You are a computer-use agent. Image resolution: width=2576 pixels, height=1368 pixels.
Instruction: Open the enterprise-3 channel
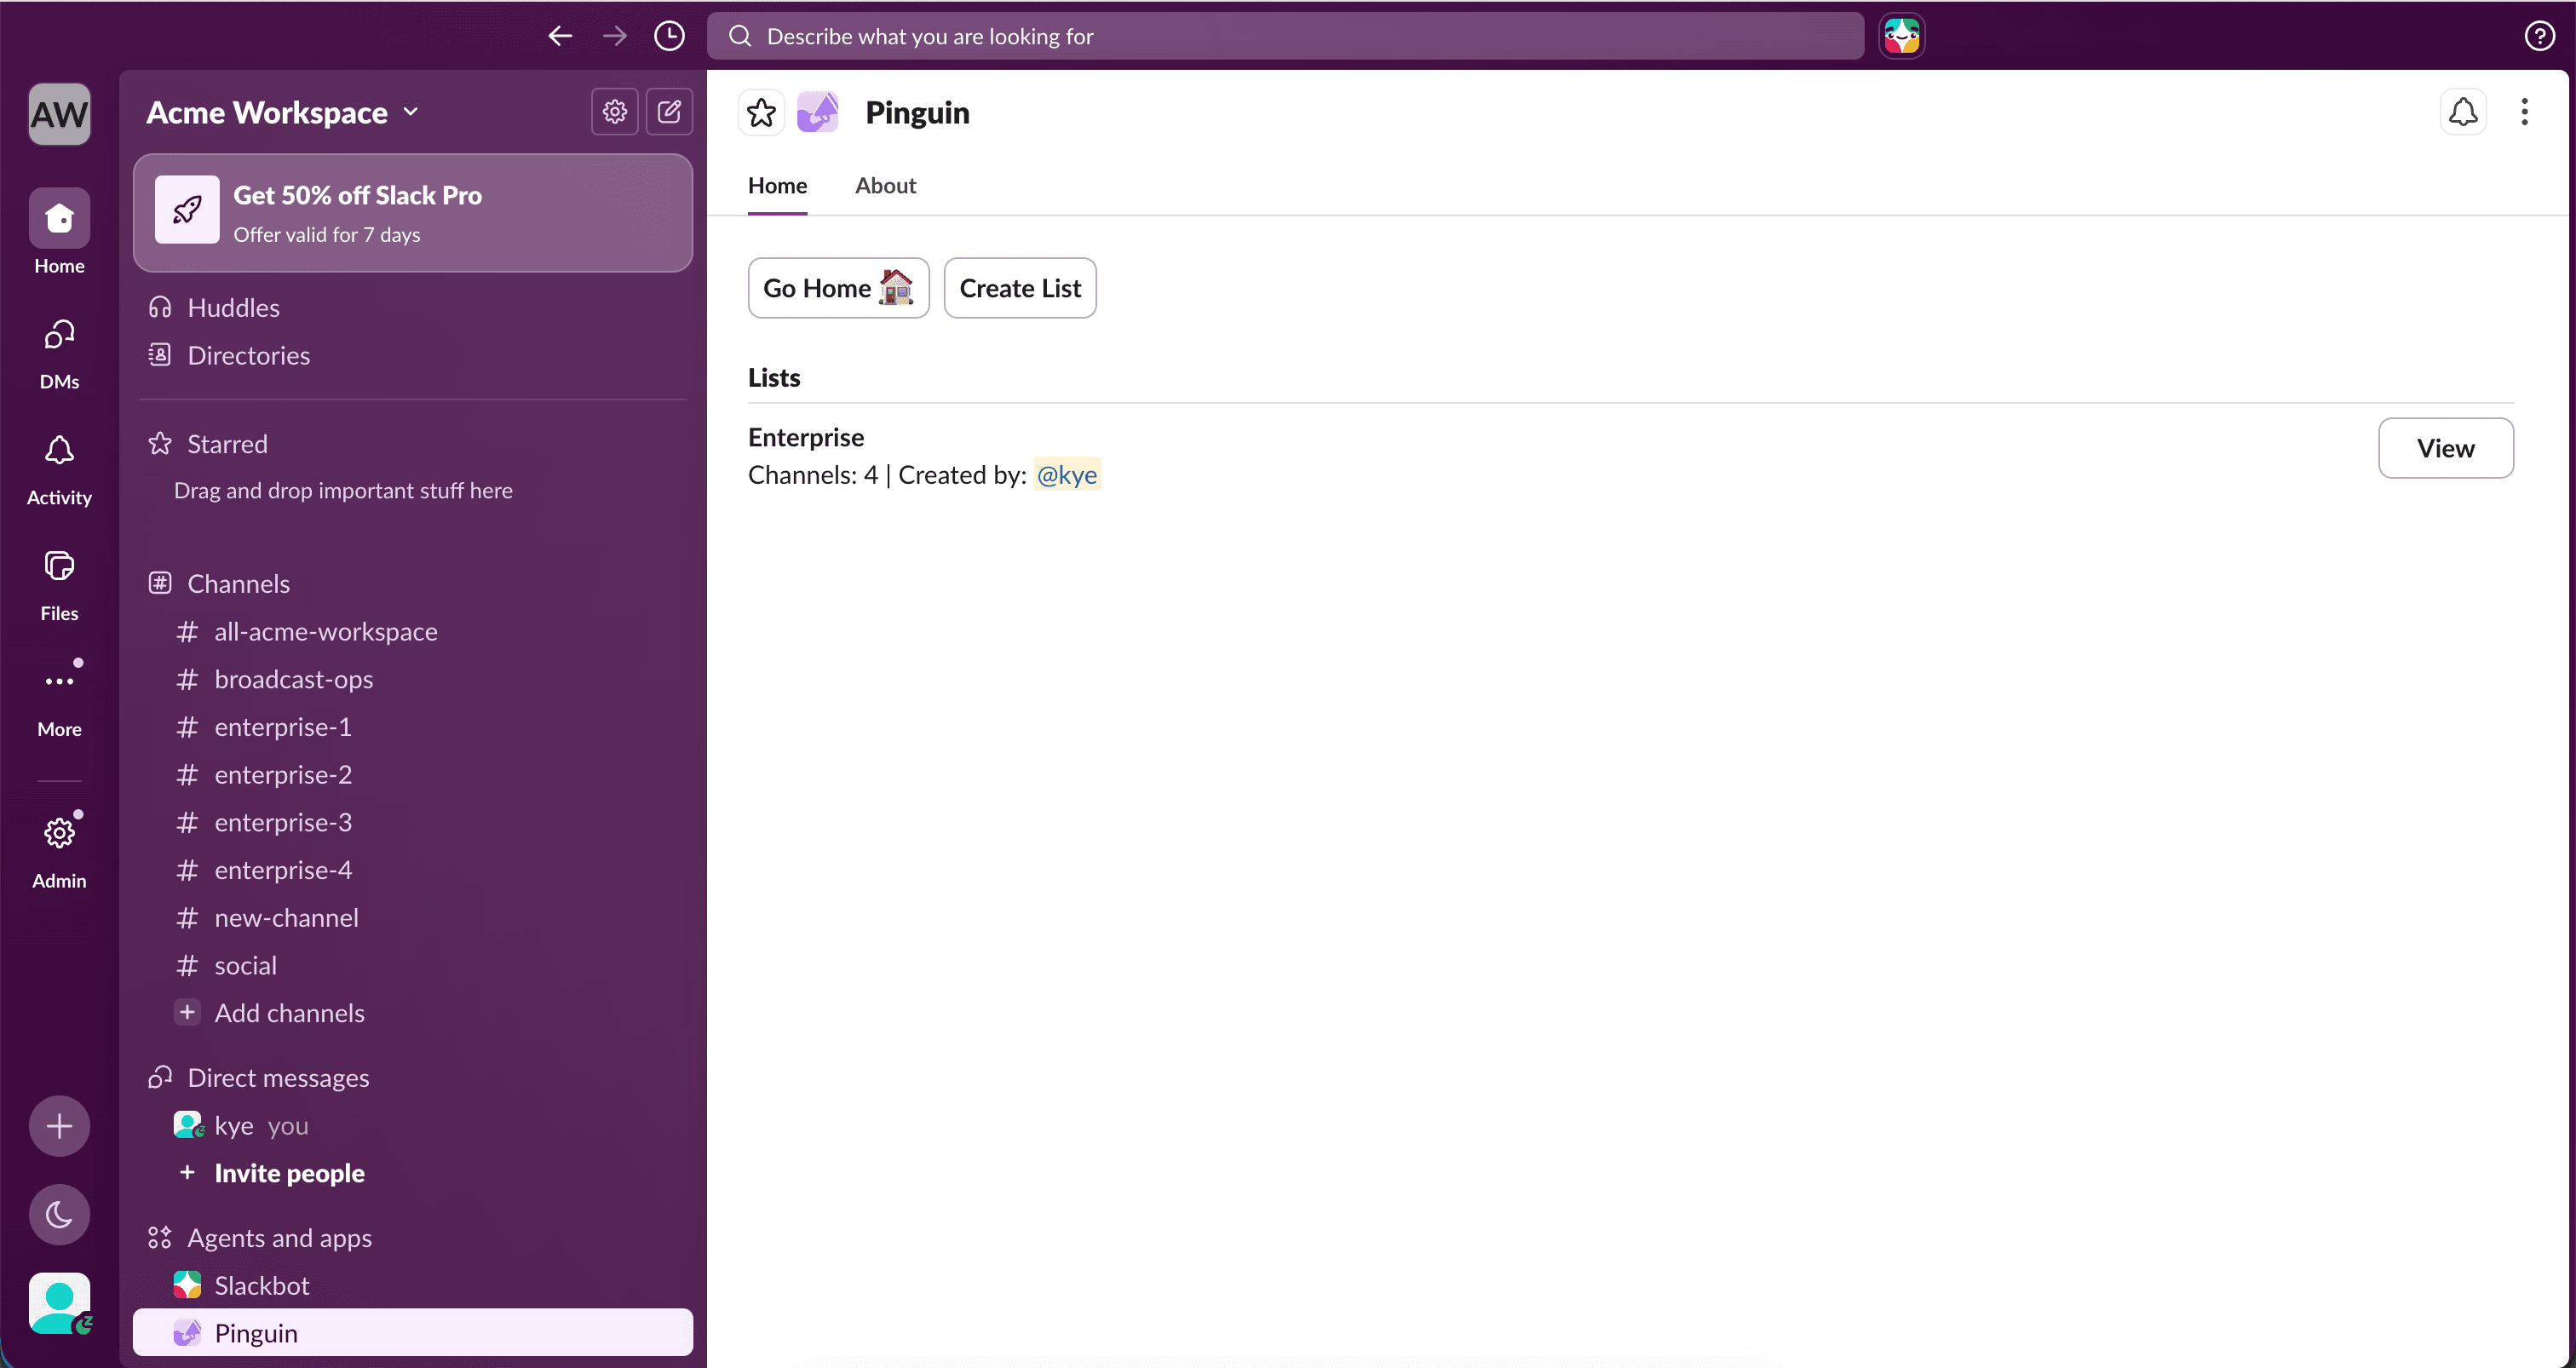[x=412, y=823]
